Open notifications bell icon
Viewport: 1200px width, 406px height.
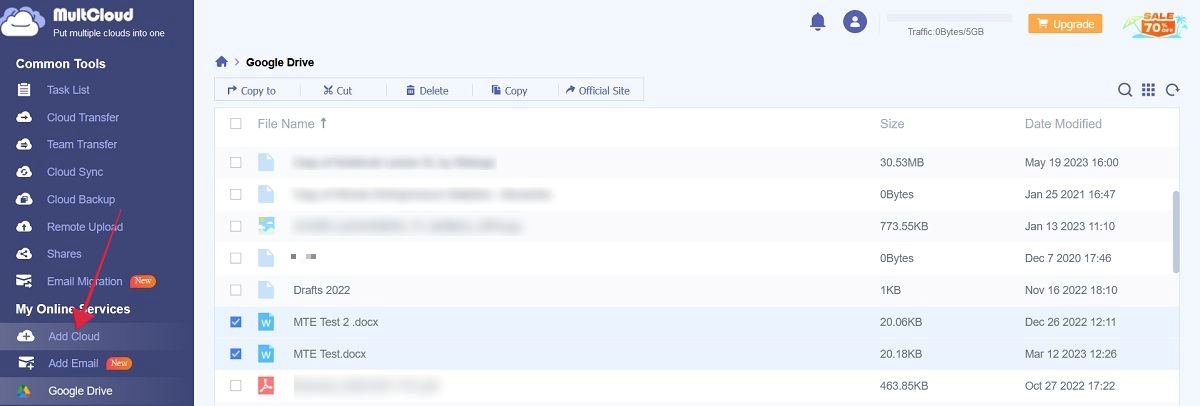coord(818,21)
